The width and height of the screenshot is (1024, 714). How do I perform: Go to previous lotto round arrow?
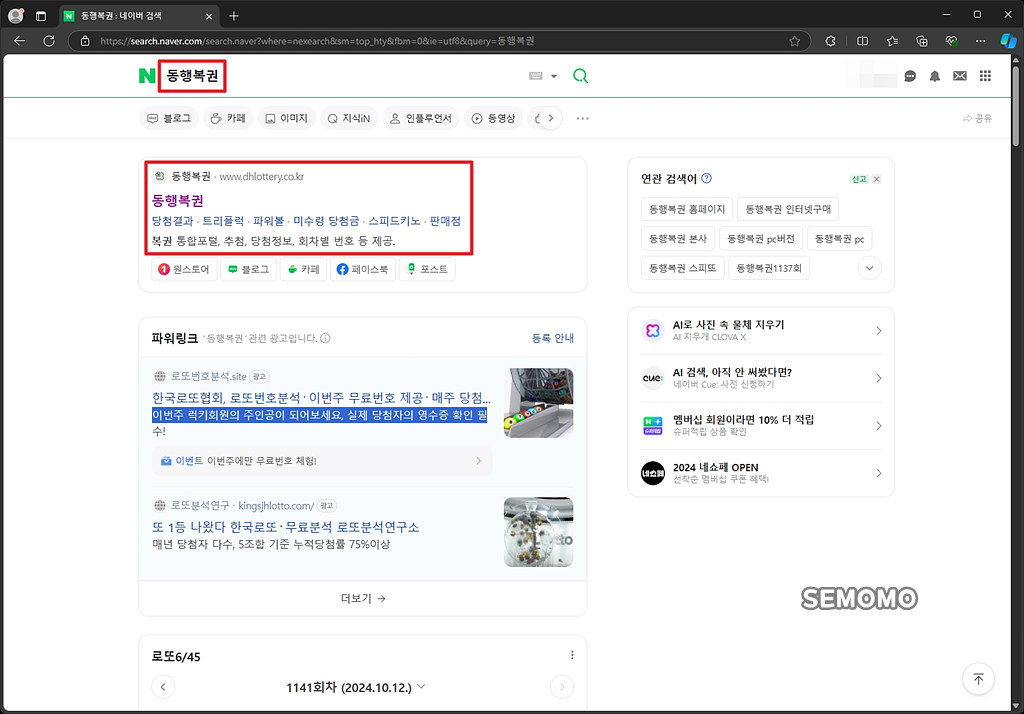pyautogui.click(x=163, y=687)
